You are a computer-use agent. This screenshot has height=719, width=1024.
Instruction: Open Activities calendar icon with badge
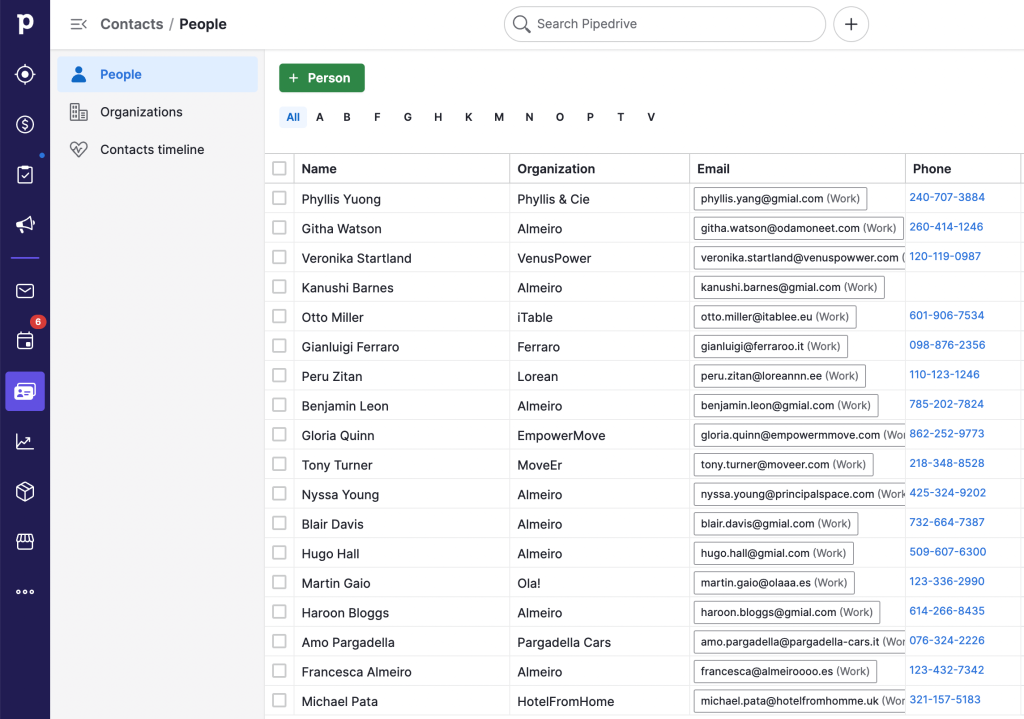(x=25, y=340)
